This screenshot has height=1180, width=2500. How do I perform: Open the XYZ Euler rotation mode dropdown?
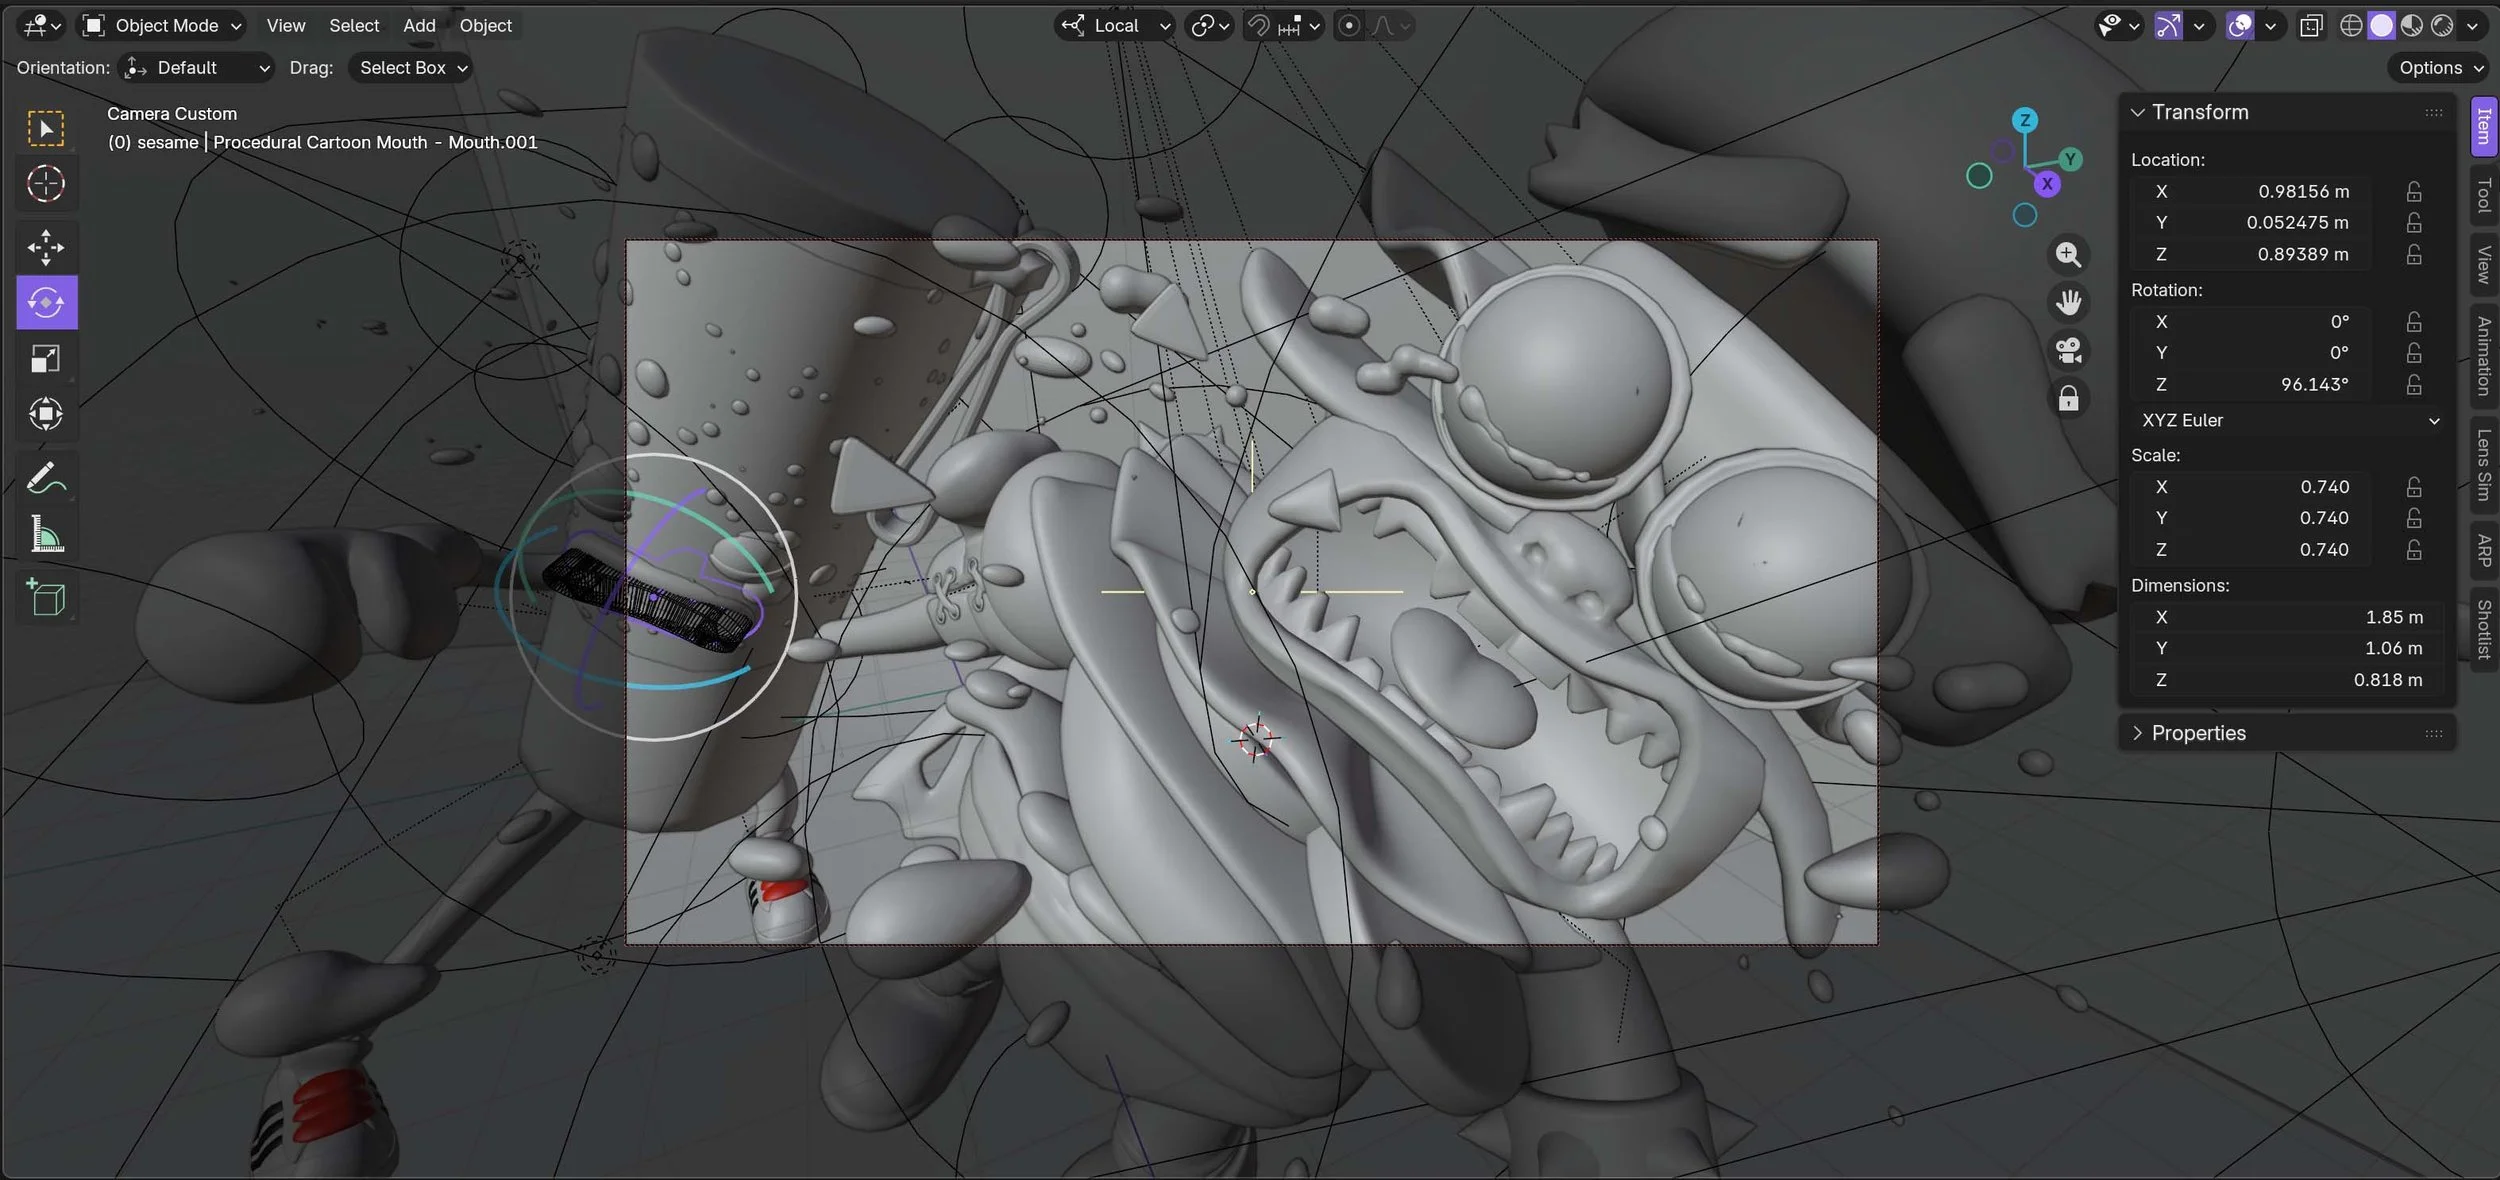[2289, 421]
